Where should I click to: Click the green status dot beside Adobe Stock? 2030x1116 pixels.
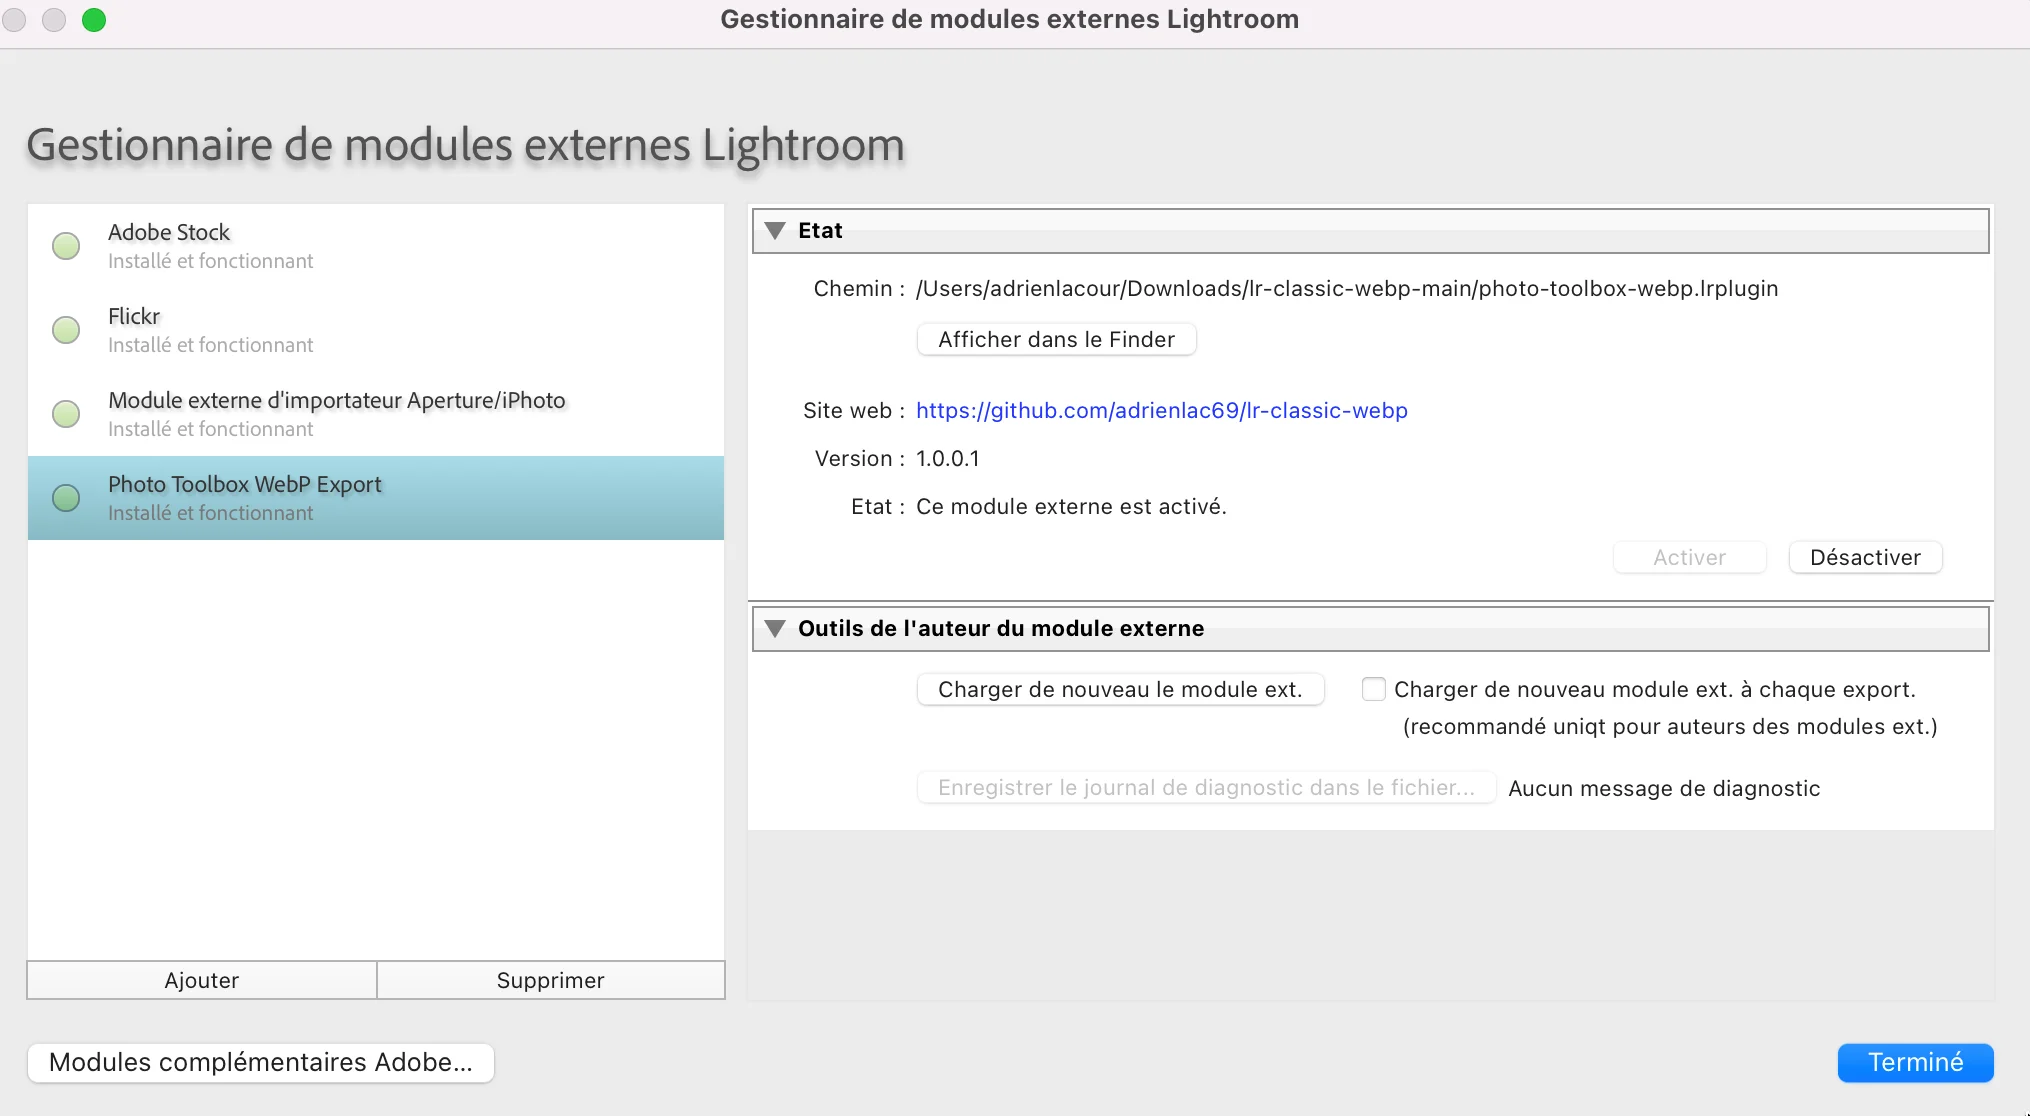65,246
